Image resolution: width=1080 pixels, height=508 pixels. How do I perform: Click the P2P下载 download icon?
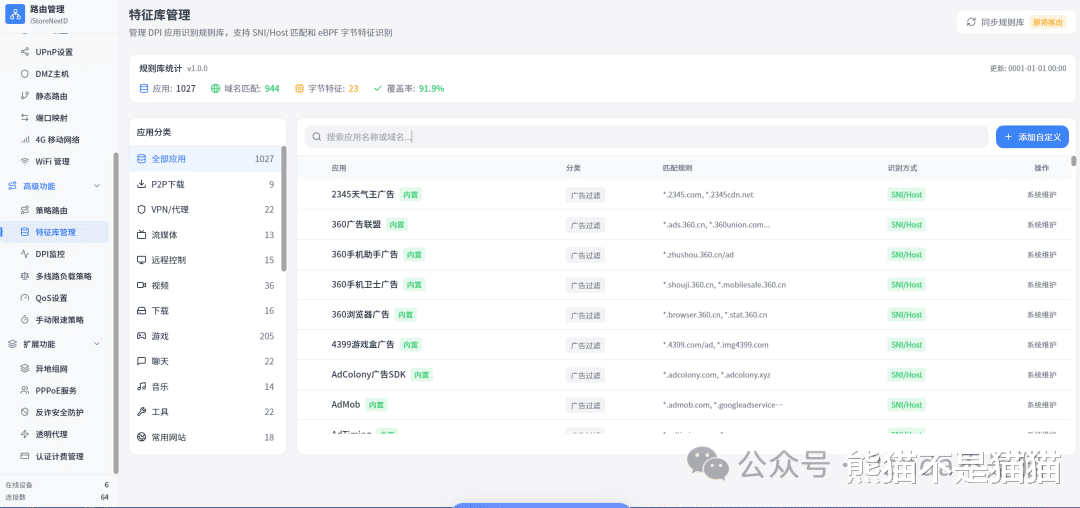point(141,184)
